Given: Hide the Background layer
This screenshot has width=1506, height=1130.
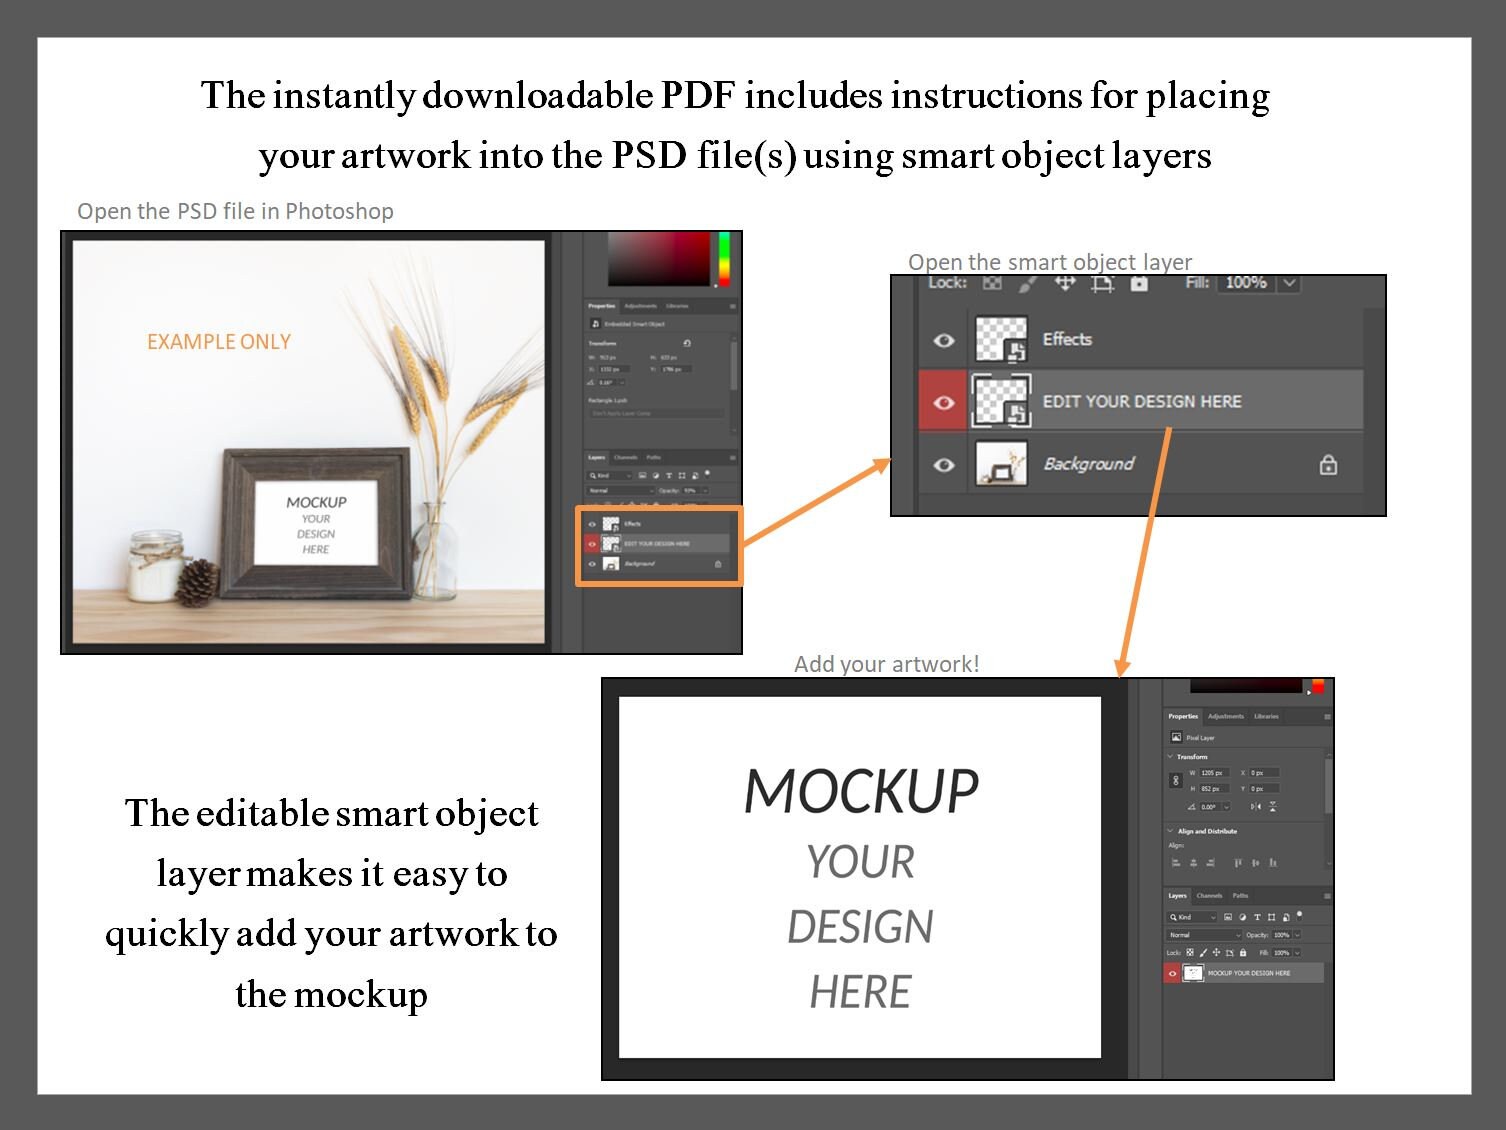Looking at the screenshot, I should pos(944,463).
